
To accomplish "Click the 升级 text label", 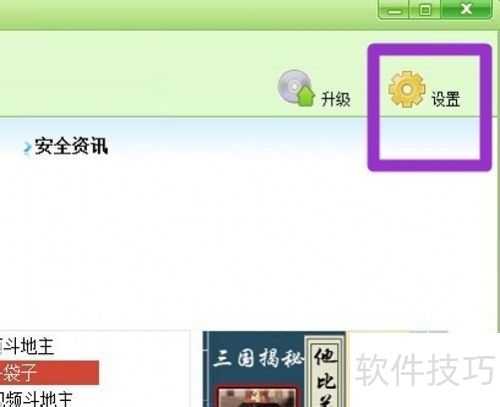I will [x=336, y=99].
